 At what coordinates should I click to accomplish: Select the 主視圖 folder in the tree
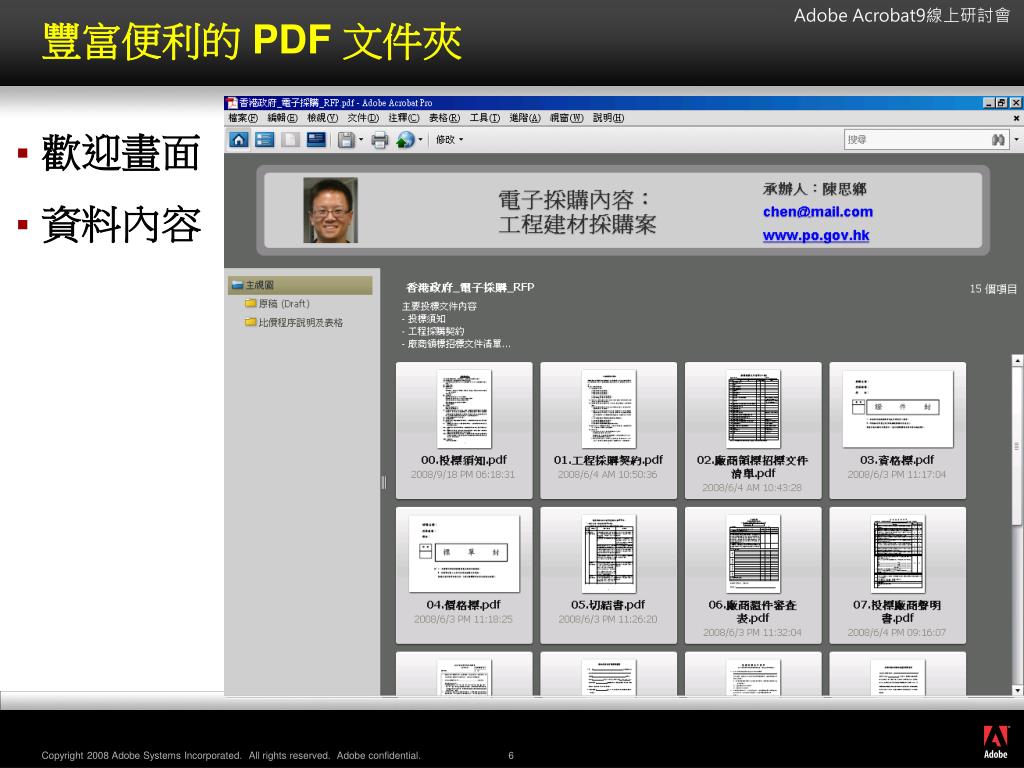click(300, 285)
